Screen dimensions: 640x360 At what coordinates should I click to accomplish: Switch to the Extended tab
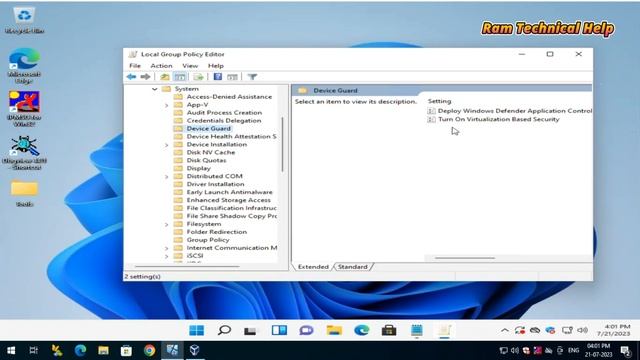point(313,267)
